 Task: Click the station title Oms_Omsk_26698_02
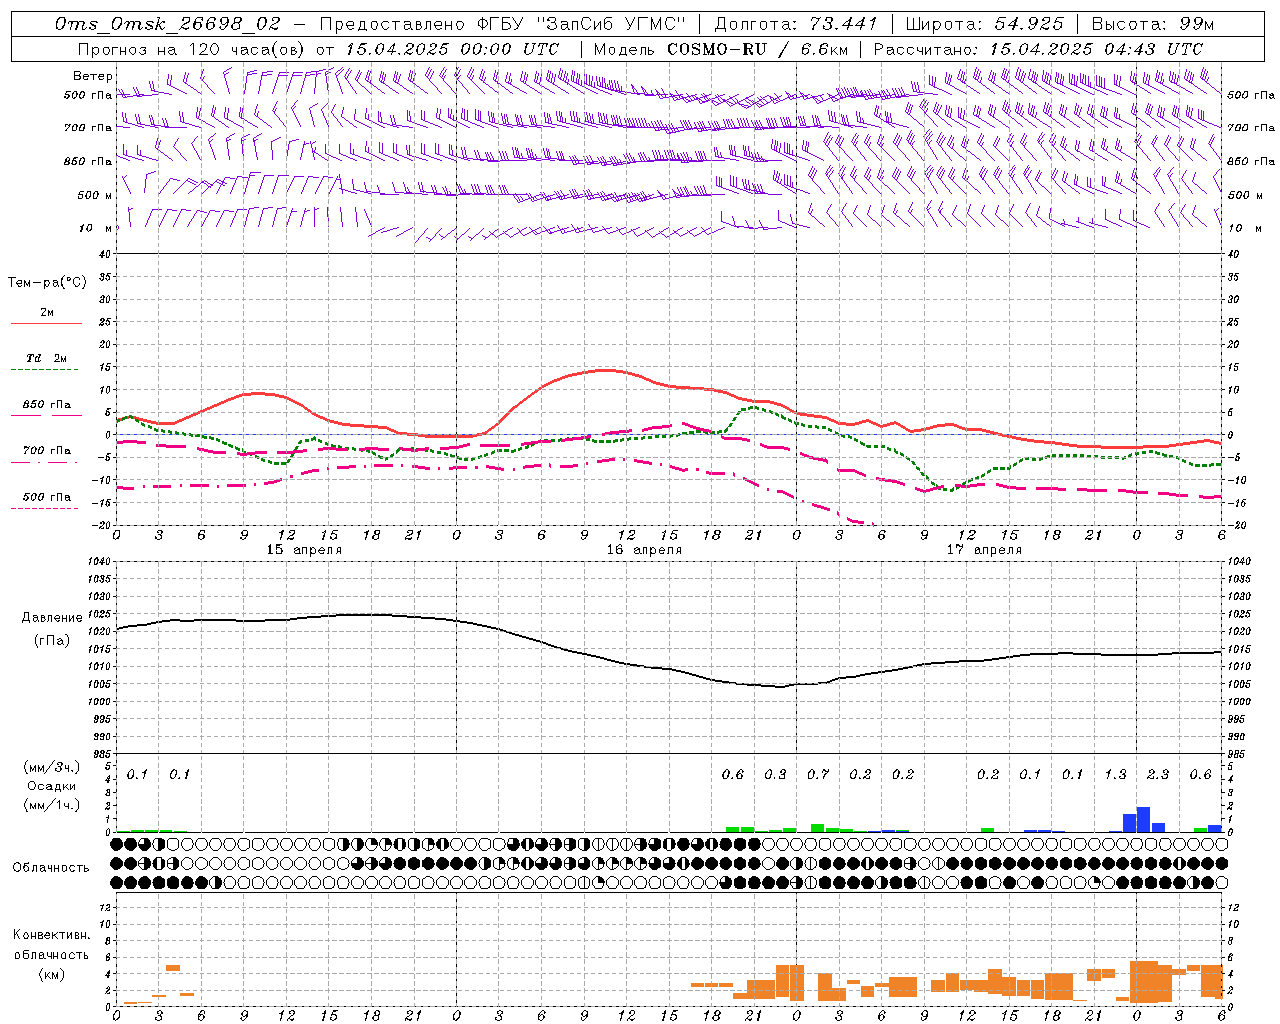click(x=168, y=23)
